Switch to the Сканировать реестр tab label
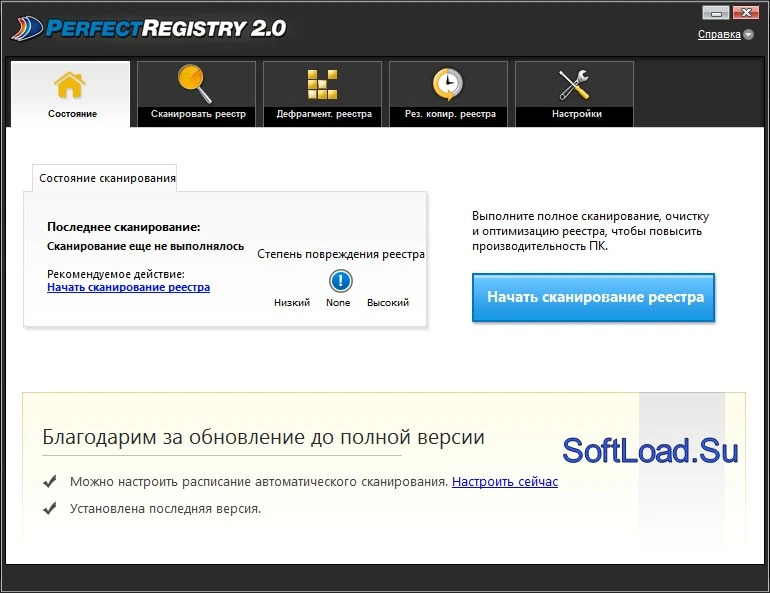Viewport: 770px width, 593px height. coord(198,114)
